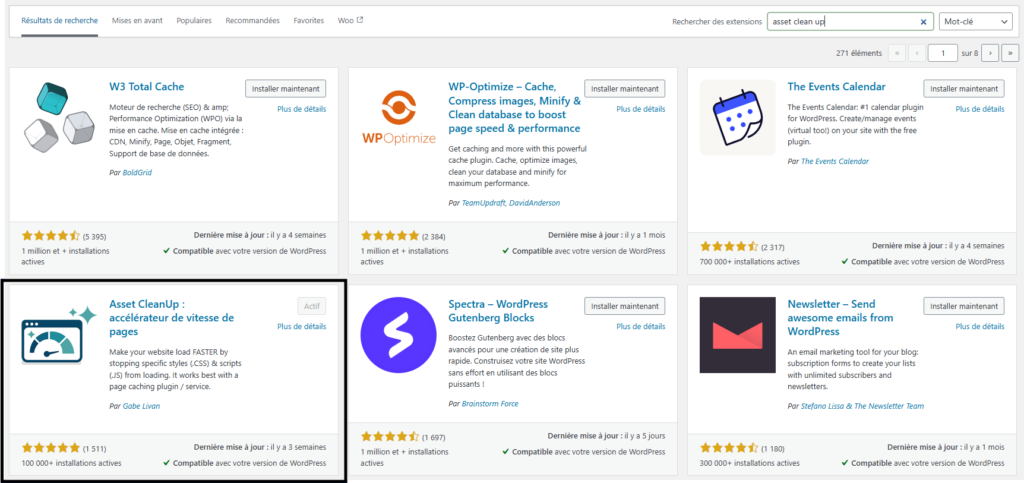Click into the extensions search box
1024x483 pixels.
840,21
